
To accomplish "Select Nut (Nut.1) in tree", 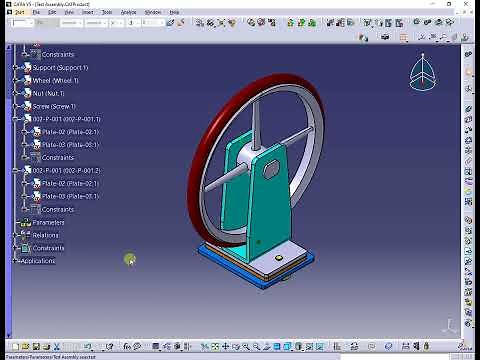I will [48, 93].
